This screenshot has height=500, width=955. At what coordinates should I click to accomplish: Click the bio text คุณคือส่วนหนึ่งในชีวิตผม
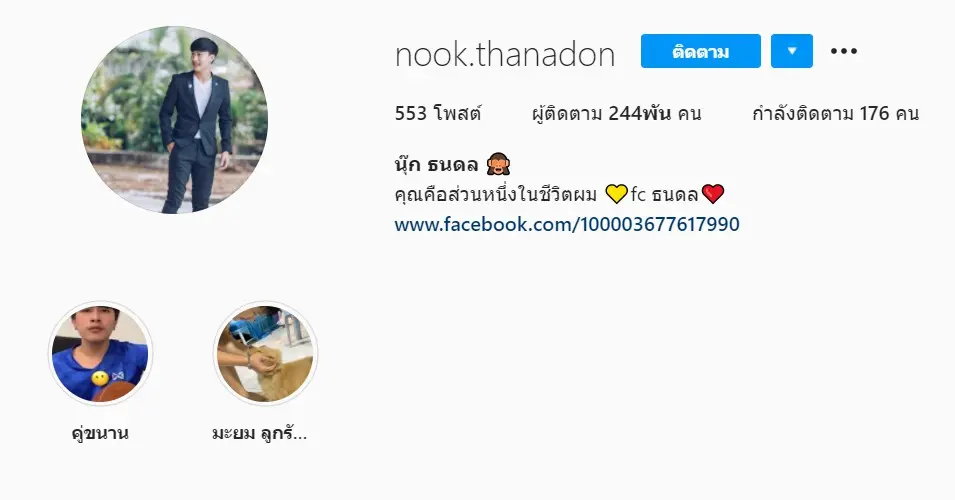coord(496,194)
